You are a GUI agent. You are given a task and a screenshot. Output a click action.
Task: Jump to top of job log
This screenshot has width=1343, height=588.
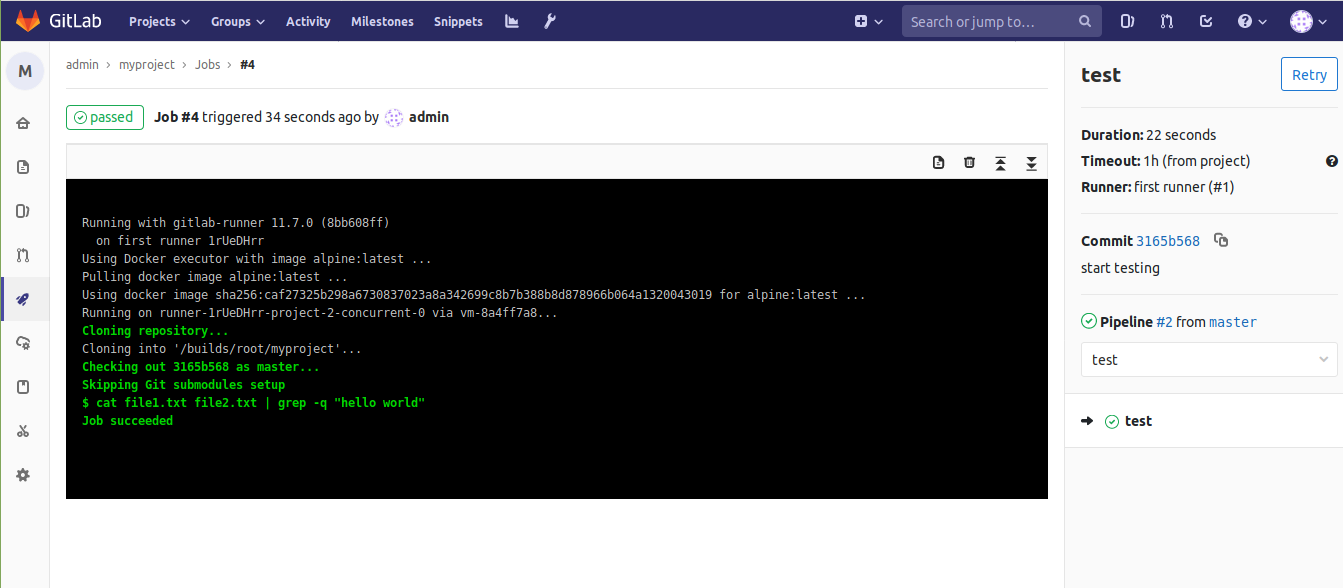tap(1000, 163)
